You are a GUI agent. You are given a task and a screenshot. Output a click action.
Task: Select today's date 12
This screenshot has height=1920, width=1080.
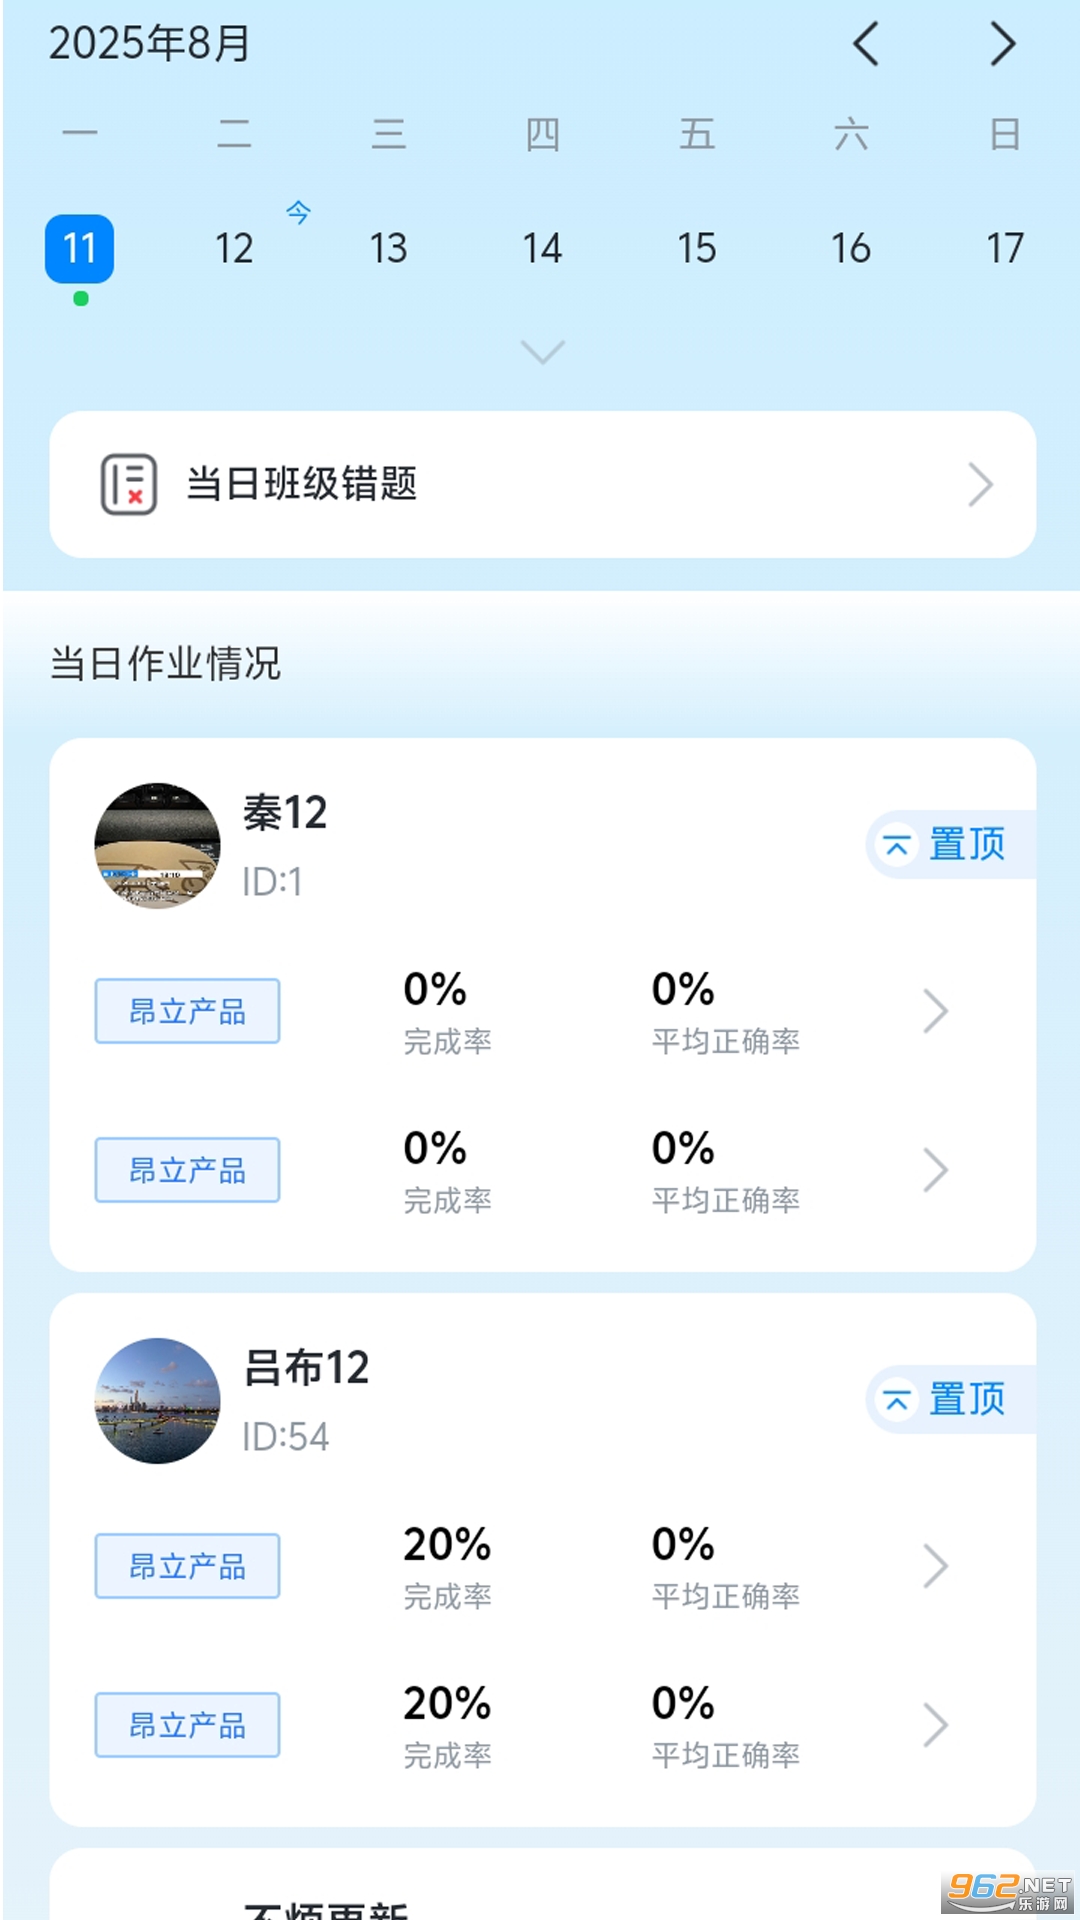(234, 248)
